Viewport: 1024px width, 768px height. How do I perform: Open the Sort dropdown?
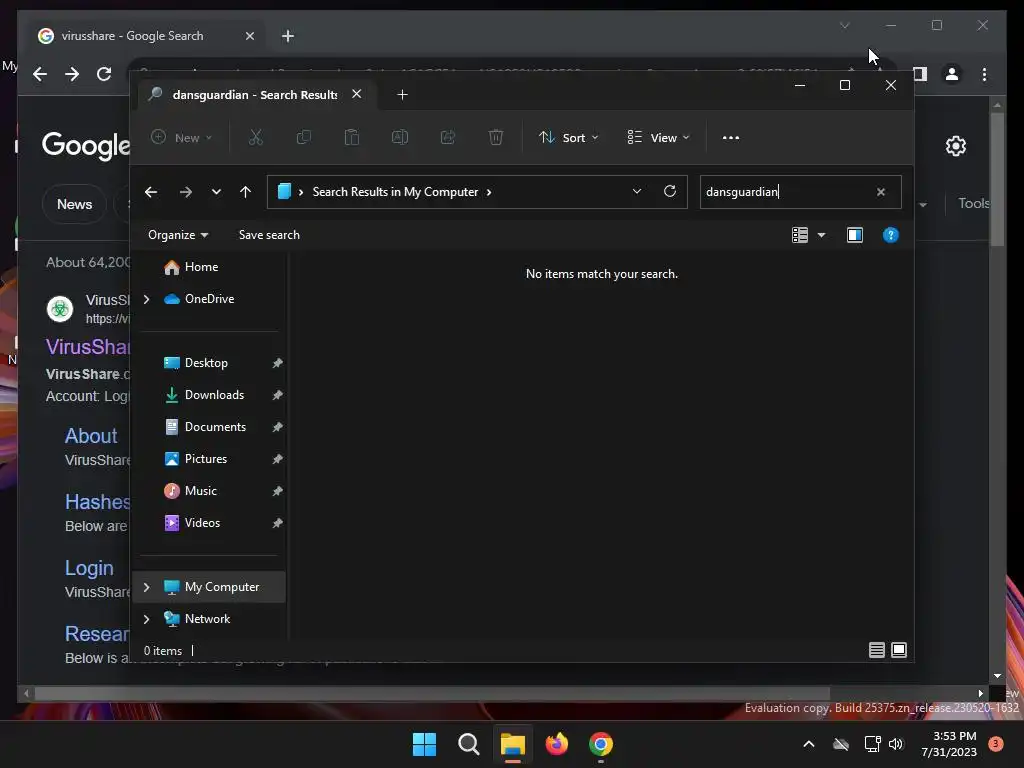point(568,138)
